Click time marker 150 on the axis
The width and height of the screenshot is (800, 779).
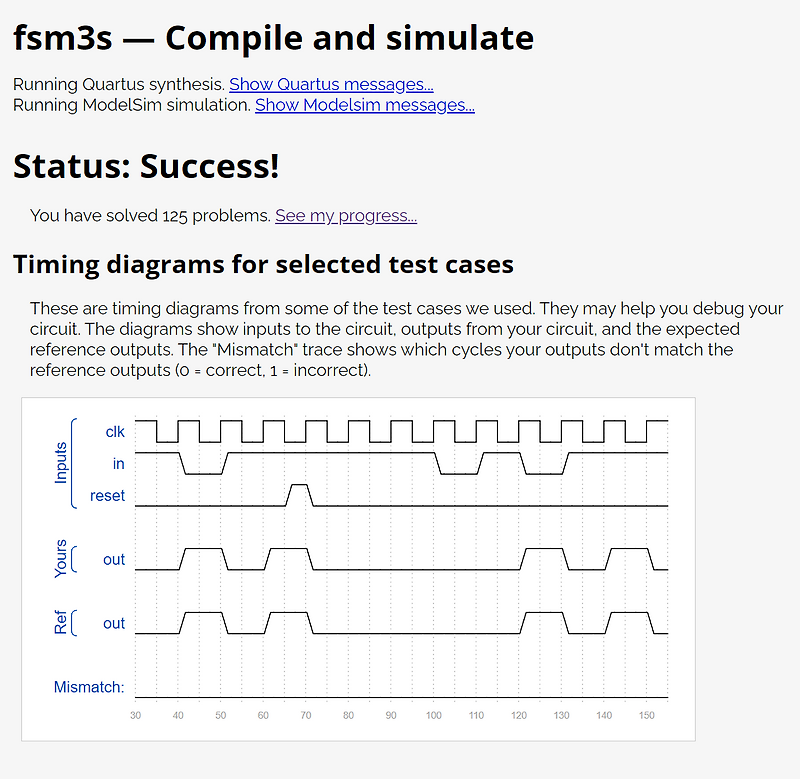[x=646, y=716]
